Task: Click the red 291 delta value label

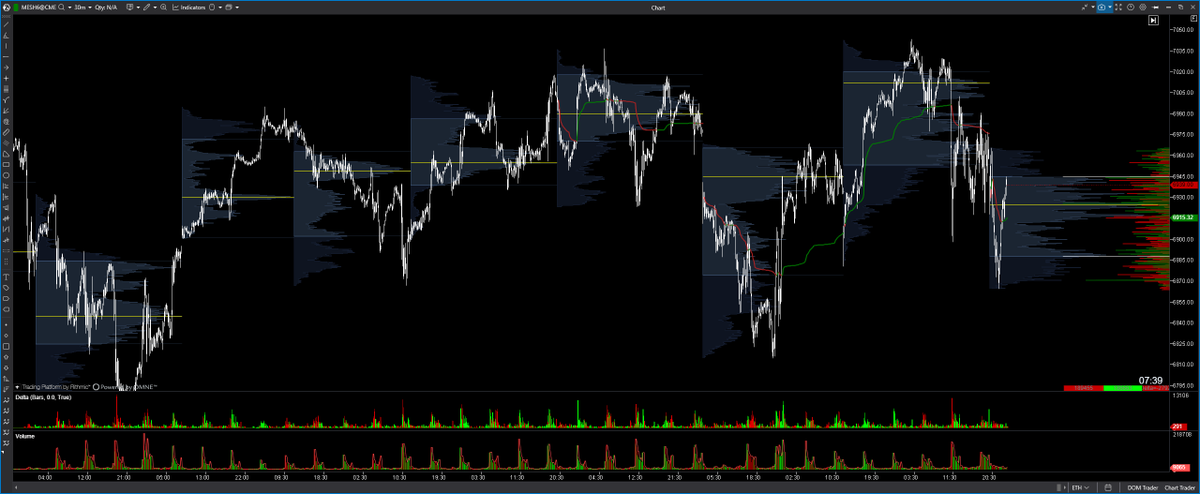Action: coord(1177,427)
